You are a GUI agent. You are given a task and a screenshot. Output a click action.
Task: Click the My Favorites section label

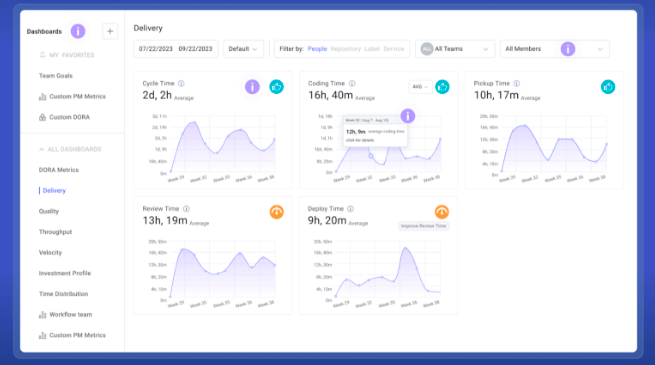point(71,55)
